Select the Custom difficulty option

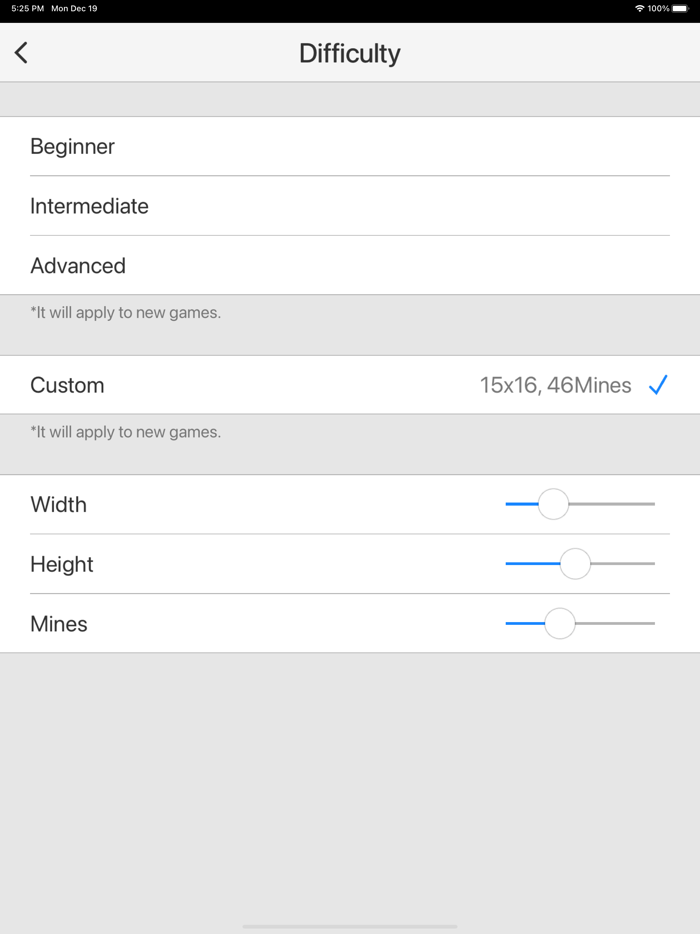[67, 385]
